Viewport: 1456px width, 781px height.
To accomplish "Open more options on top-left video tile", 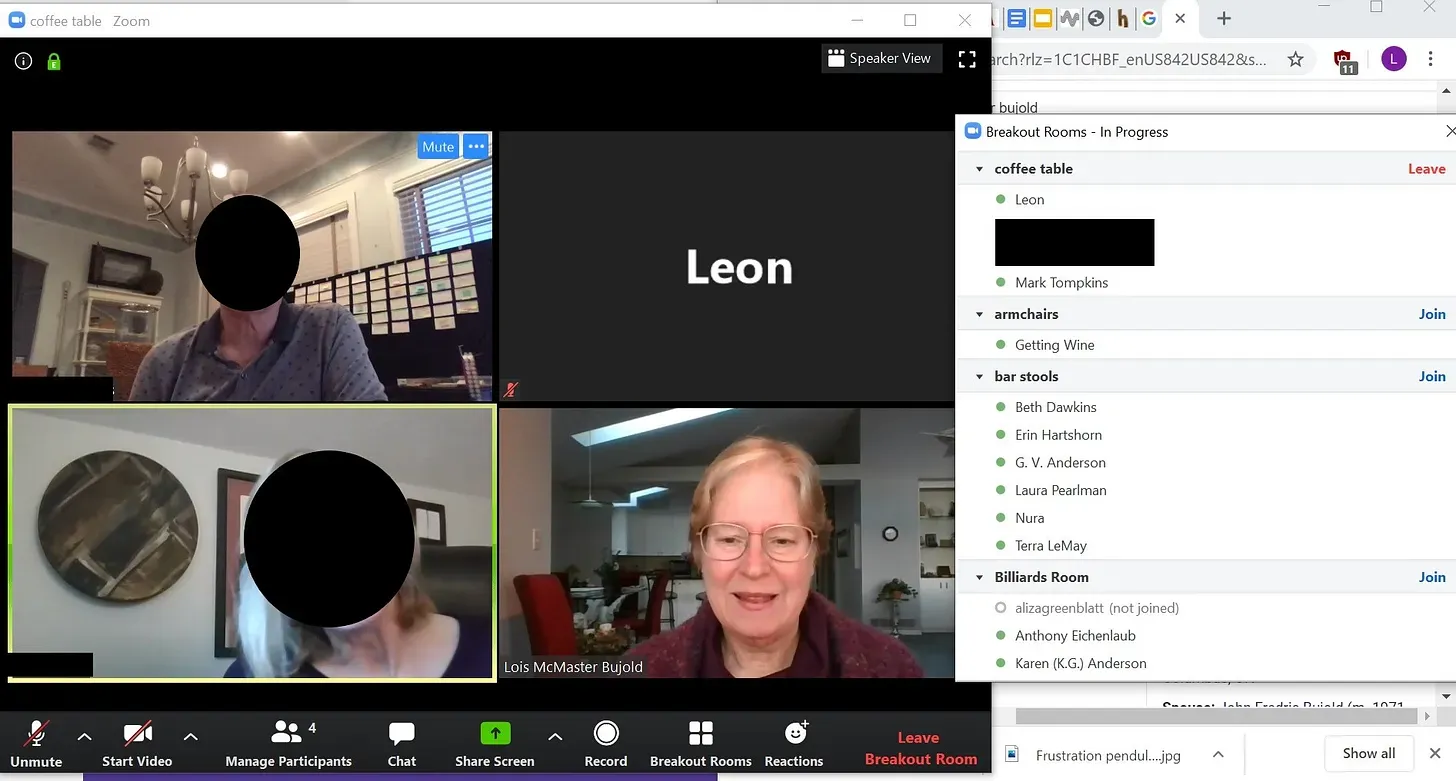I will [476, 146].
